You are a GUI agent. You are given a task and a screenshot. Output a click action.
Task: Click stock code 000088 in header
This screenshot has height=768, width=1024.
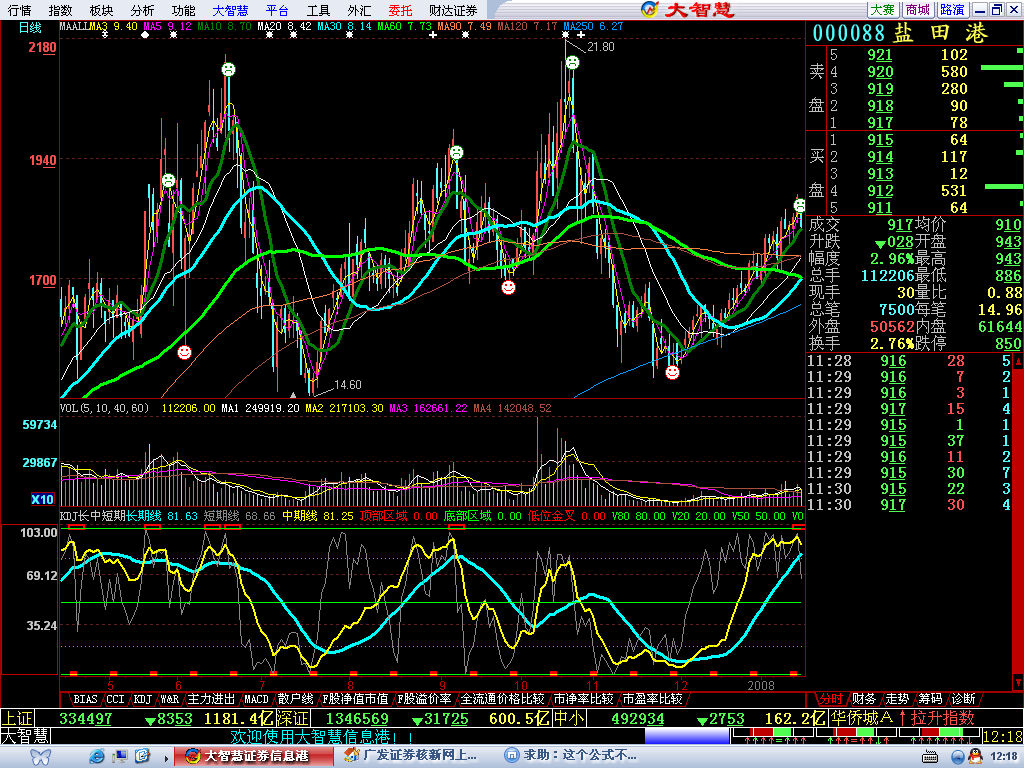[x=848, y=33]
